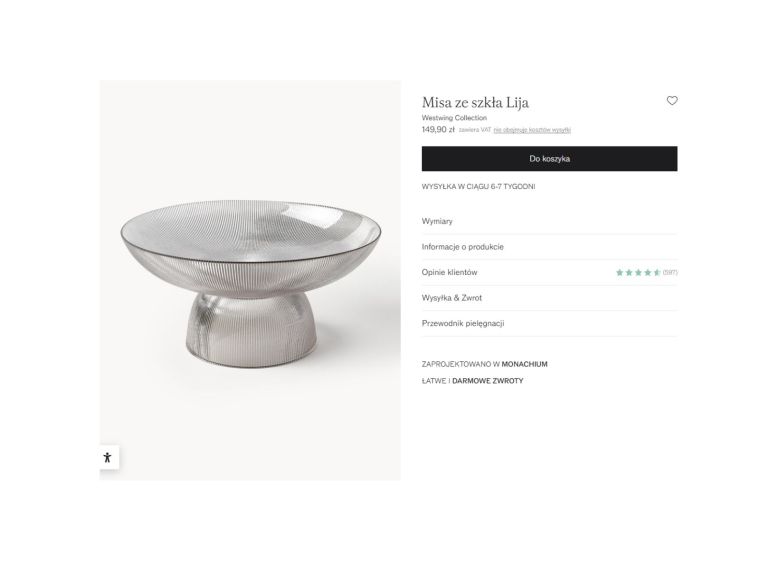Image resolution: width=760 pixels, height=570 pixels.
Task: Expand the Przewodnik pielęgnacji section
Action: point(463,323)
